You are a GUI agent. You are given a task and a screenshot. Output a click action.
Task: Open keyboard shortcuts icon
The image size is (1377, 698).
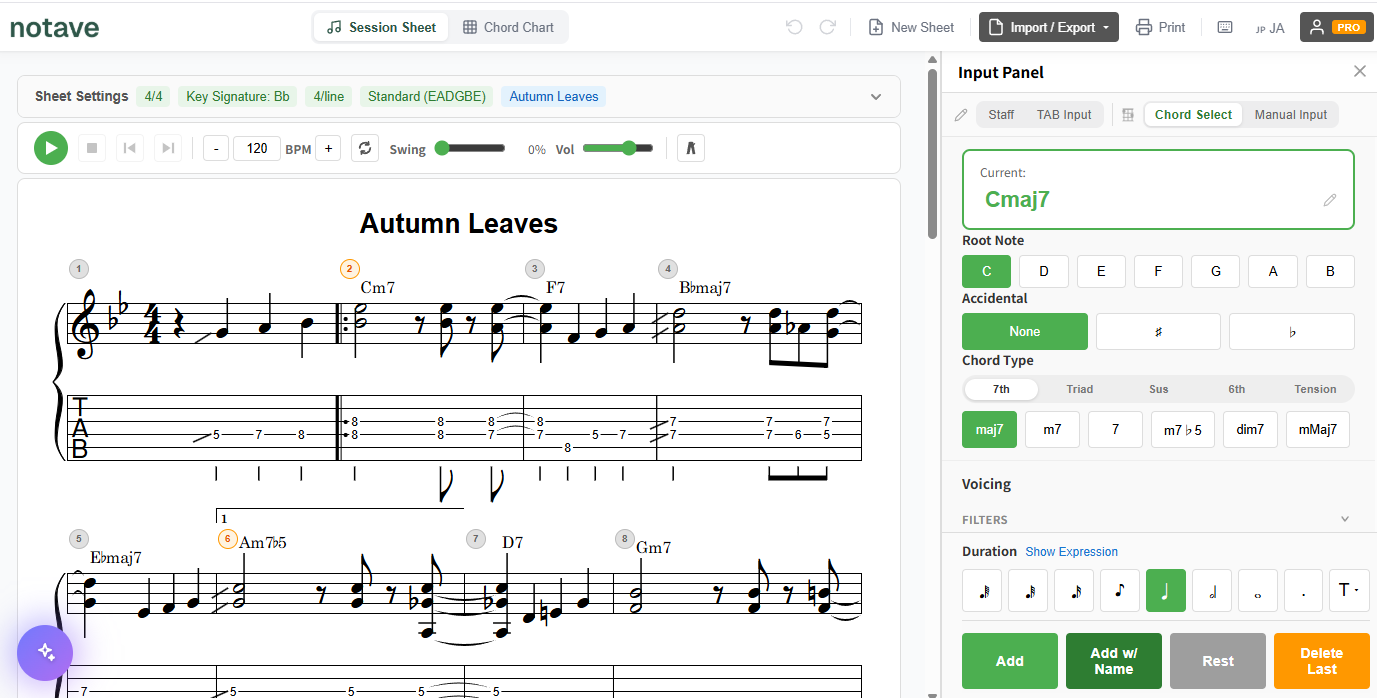click(x=1225, y=27)
